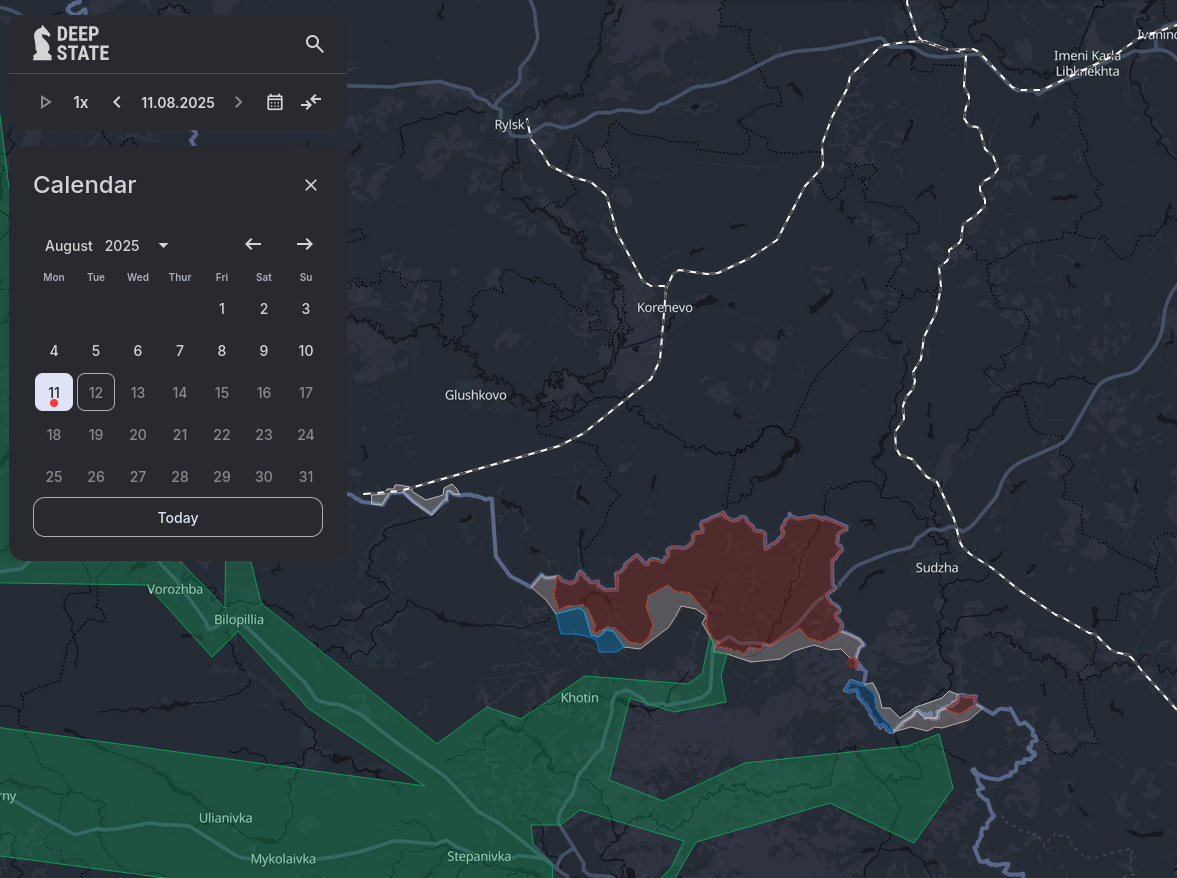This screenshot has width=1177, height=878.
Task: Click the Bilopillia town label
Action: [x=239, y=619]
